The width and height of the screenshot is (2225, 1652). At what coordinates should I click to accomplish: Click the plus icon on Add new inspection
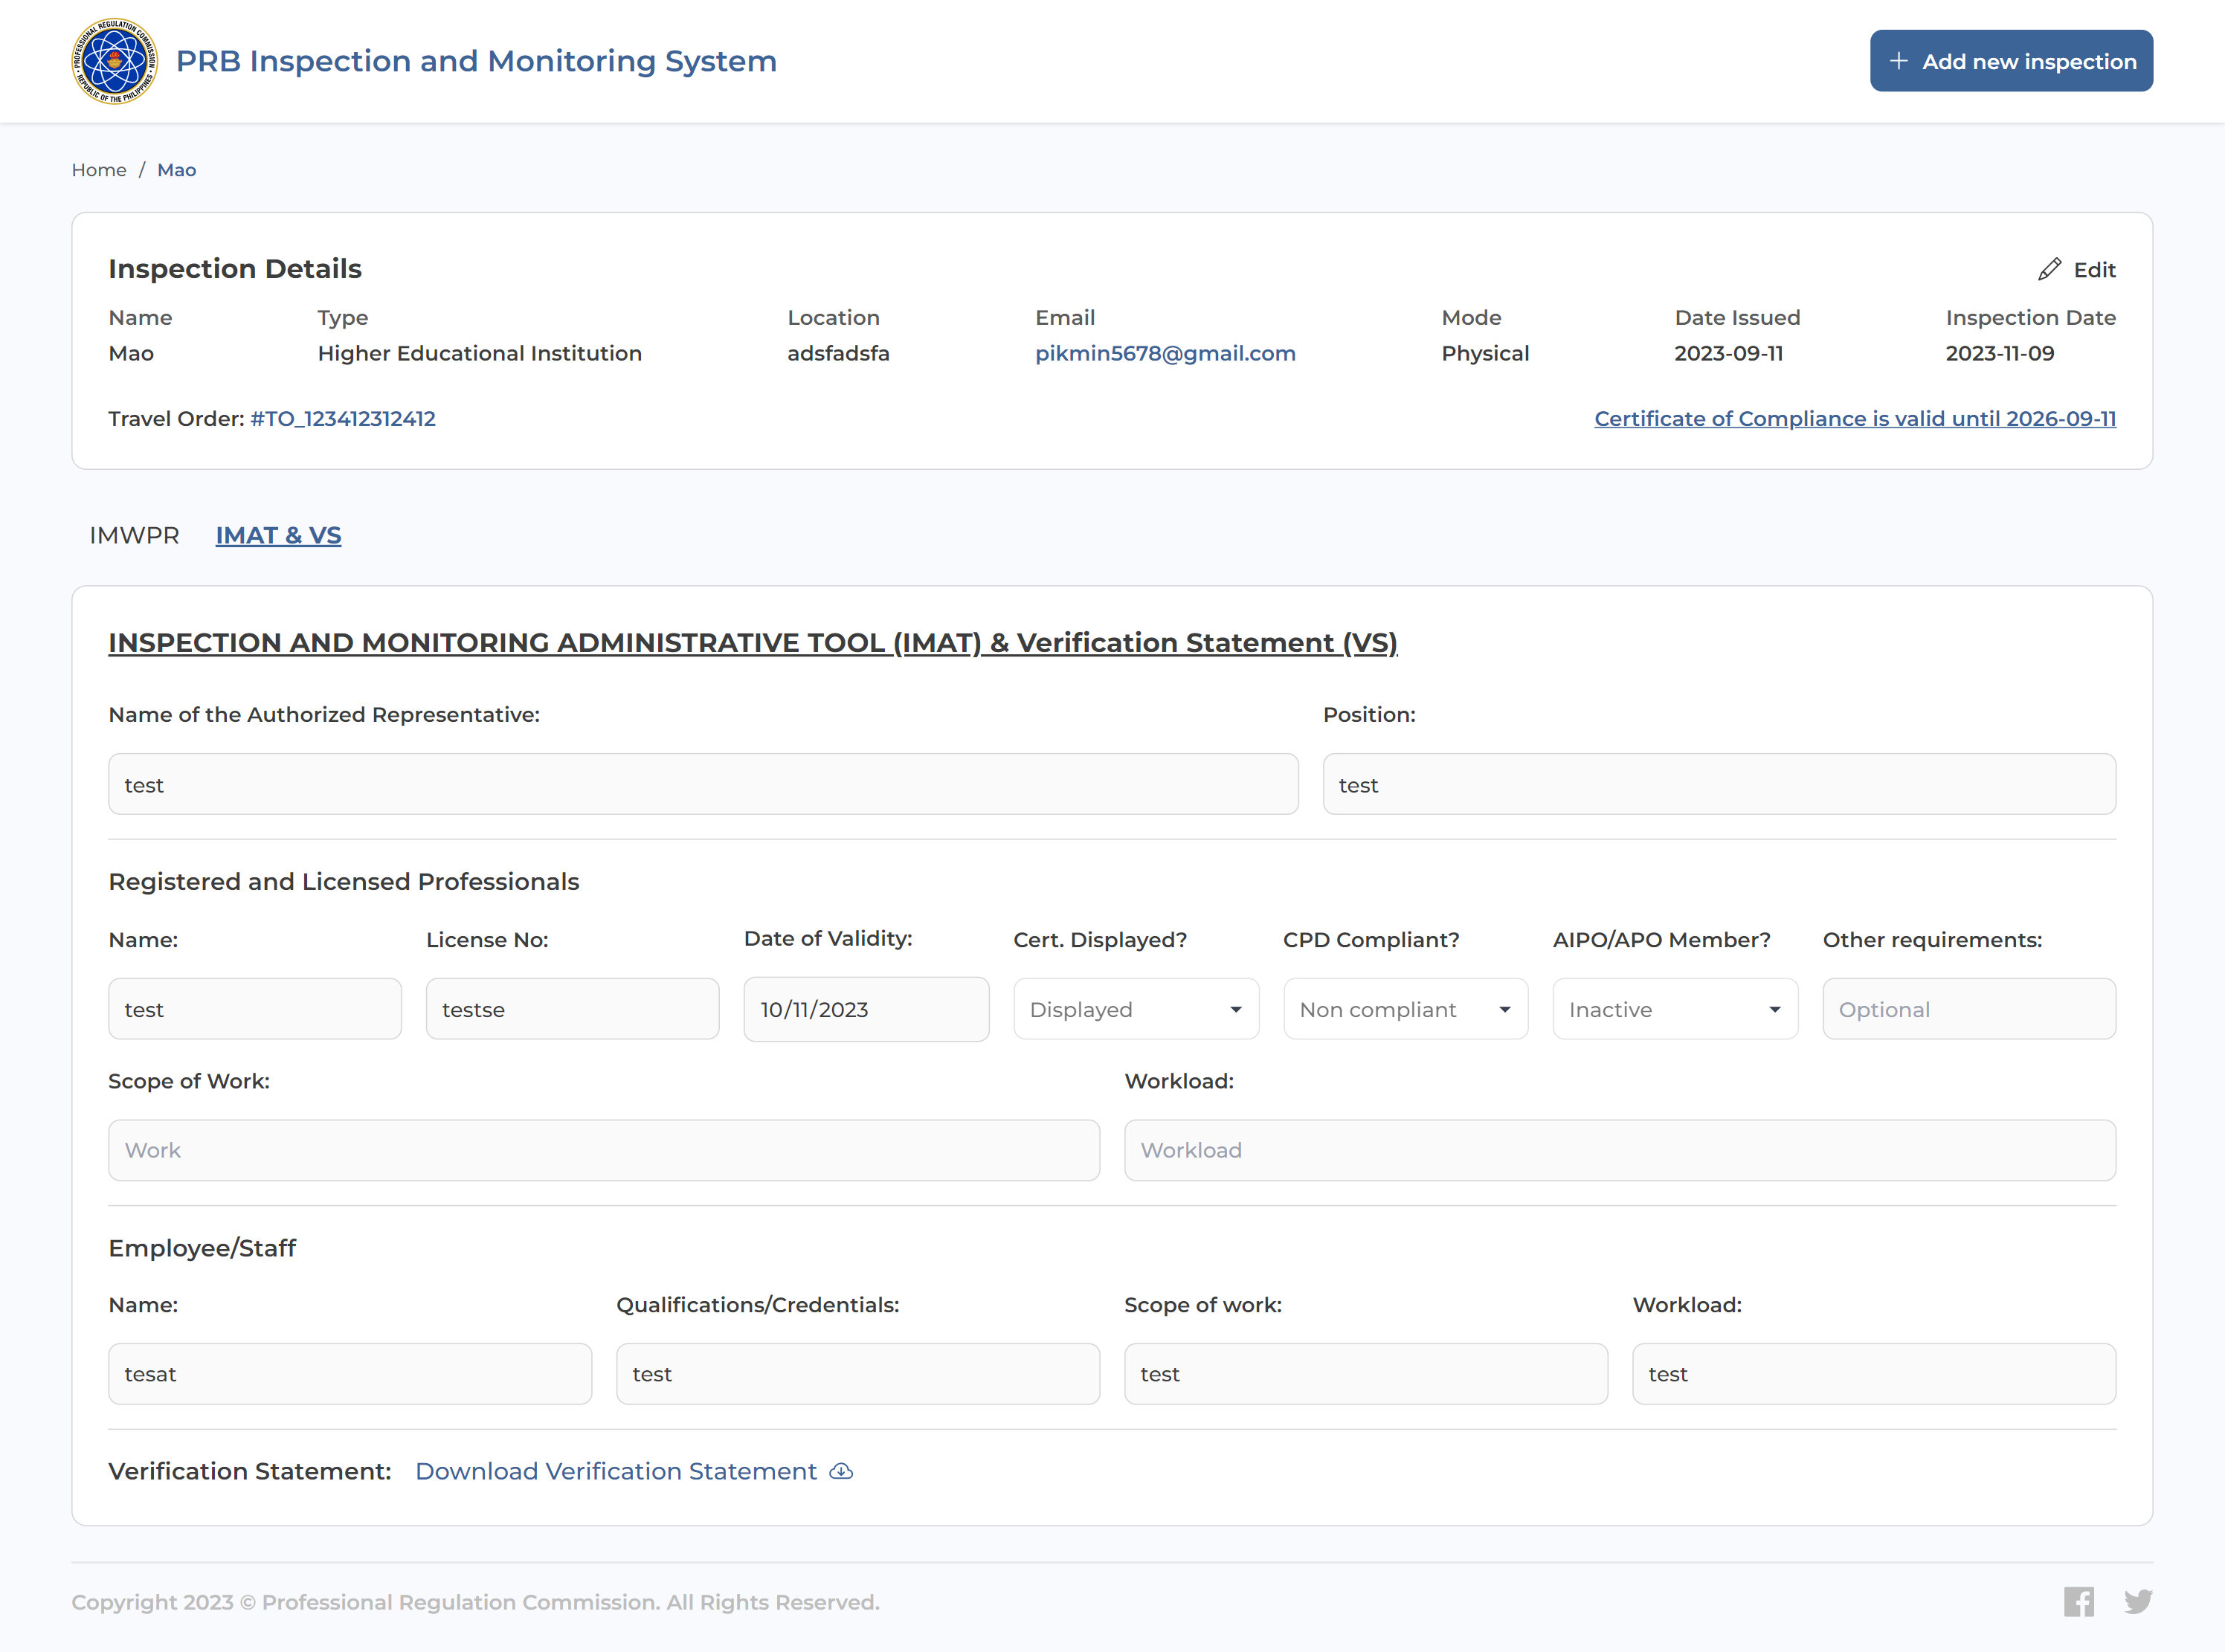pyautogui.click(x=1898, y=61)
